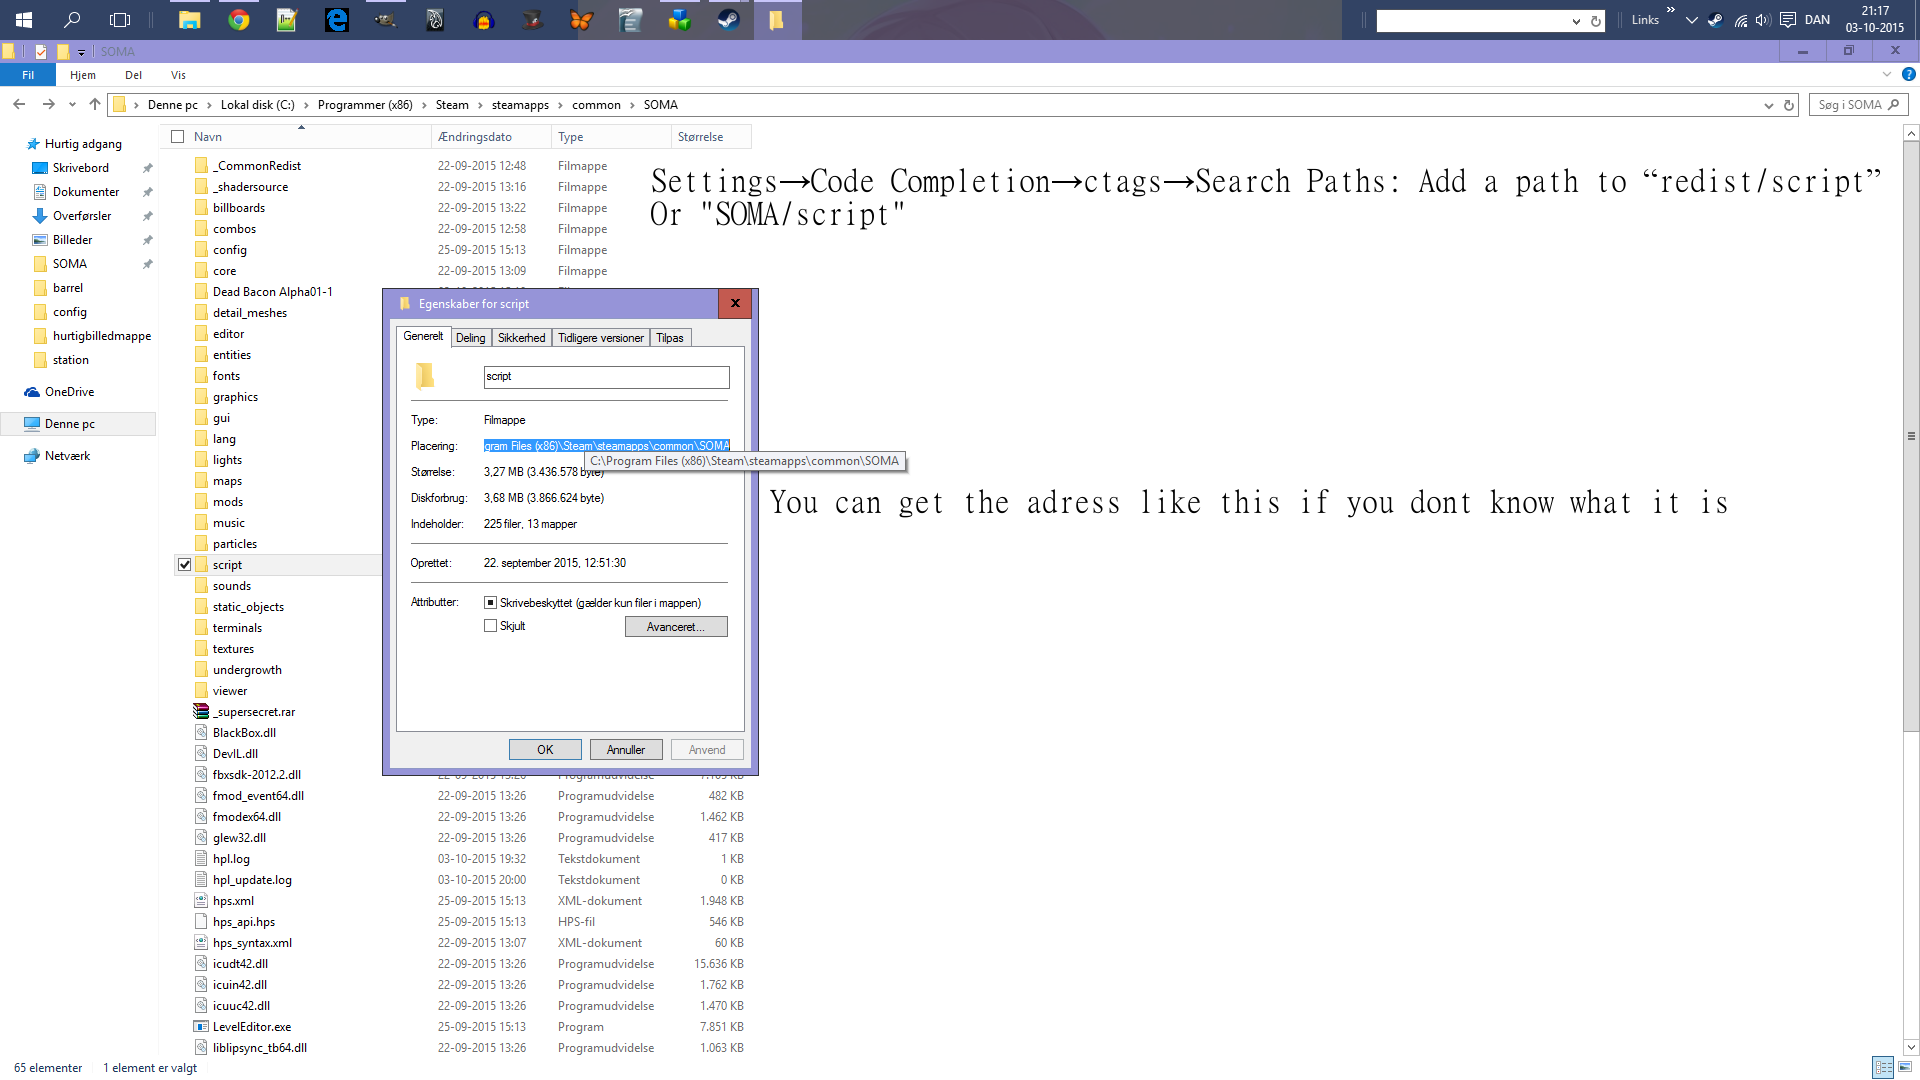The width and height of the screenshot is (1920, 1080).
Task: Open the Fil menu tab
Action: pyautogui.click(x=28, y=75)
